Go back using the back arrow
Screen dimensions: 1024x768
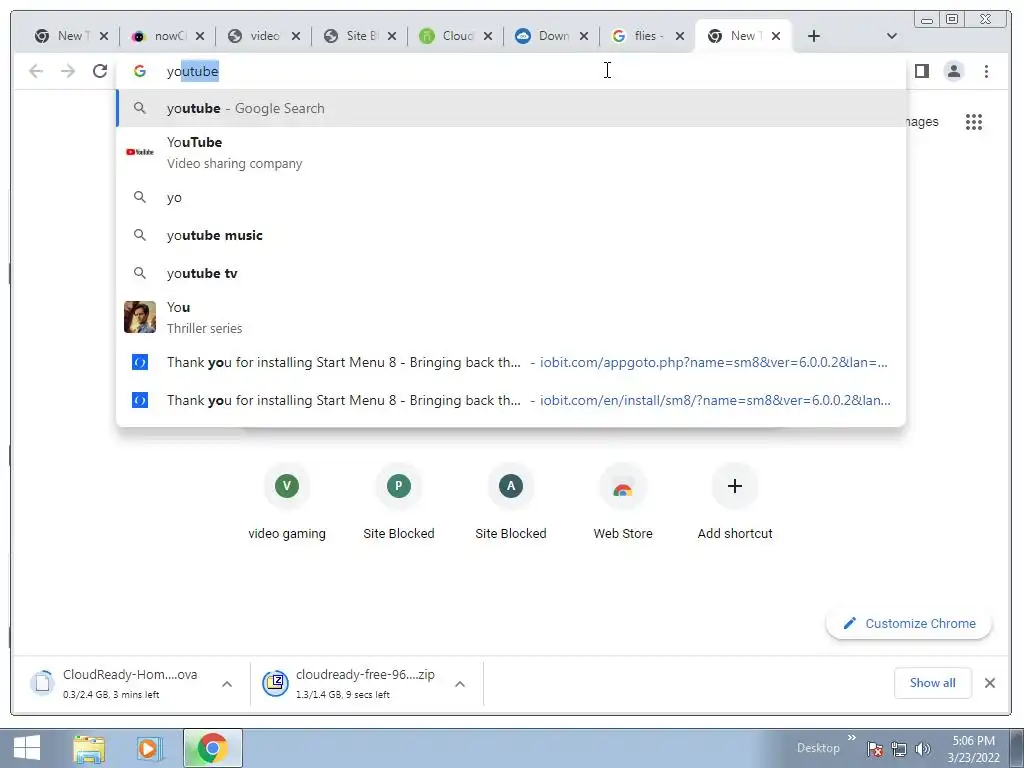tap(36, 71)
